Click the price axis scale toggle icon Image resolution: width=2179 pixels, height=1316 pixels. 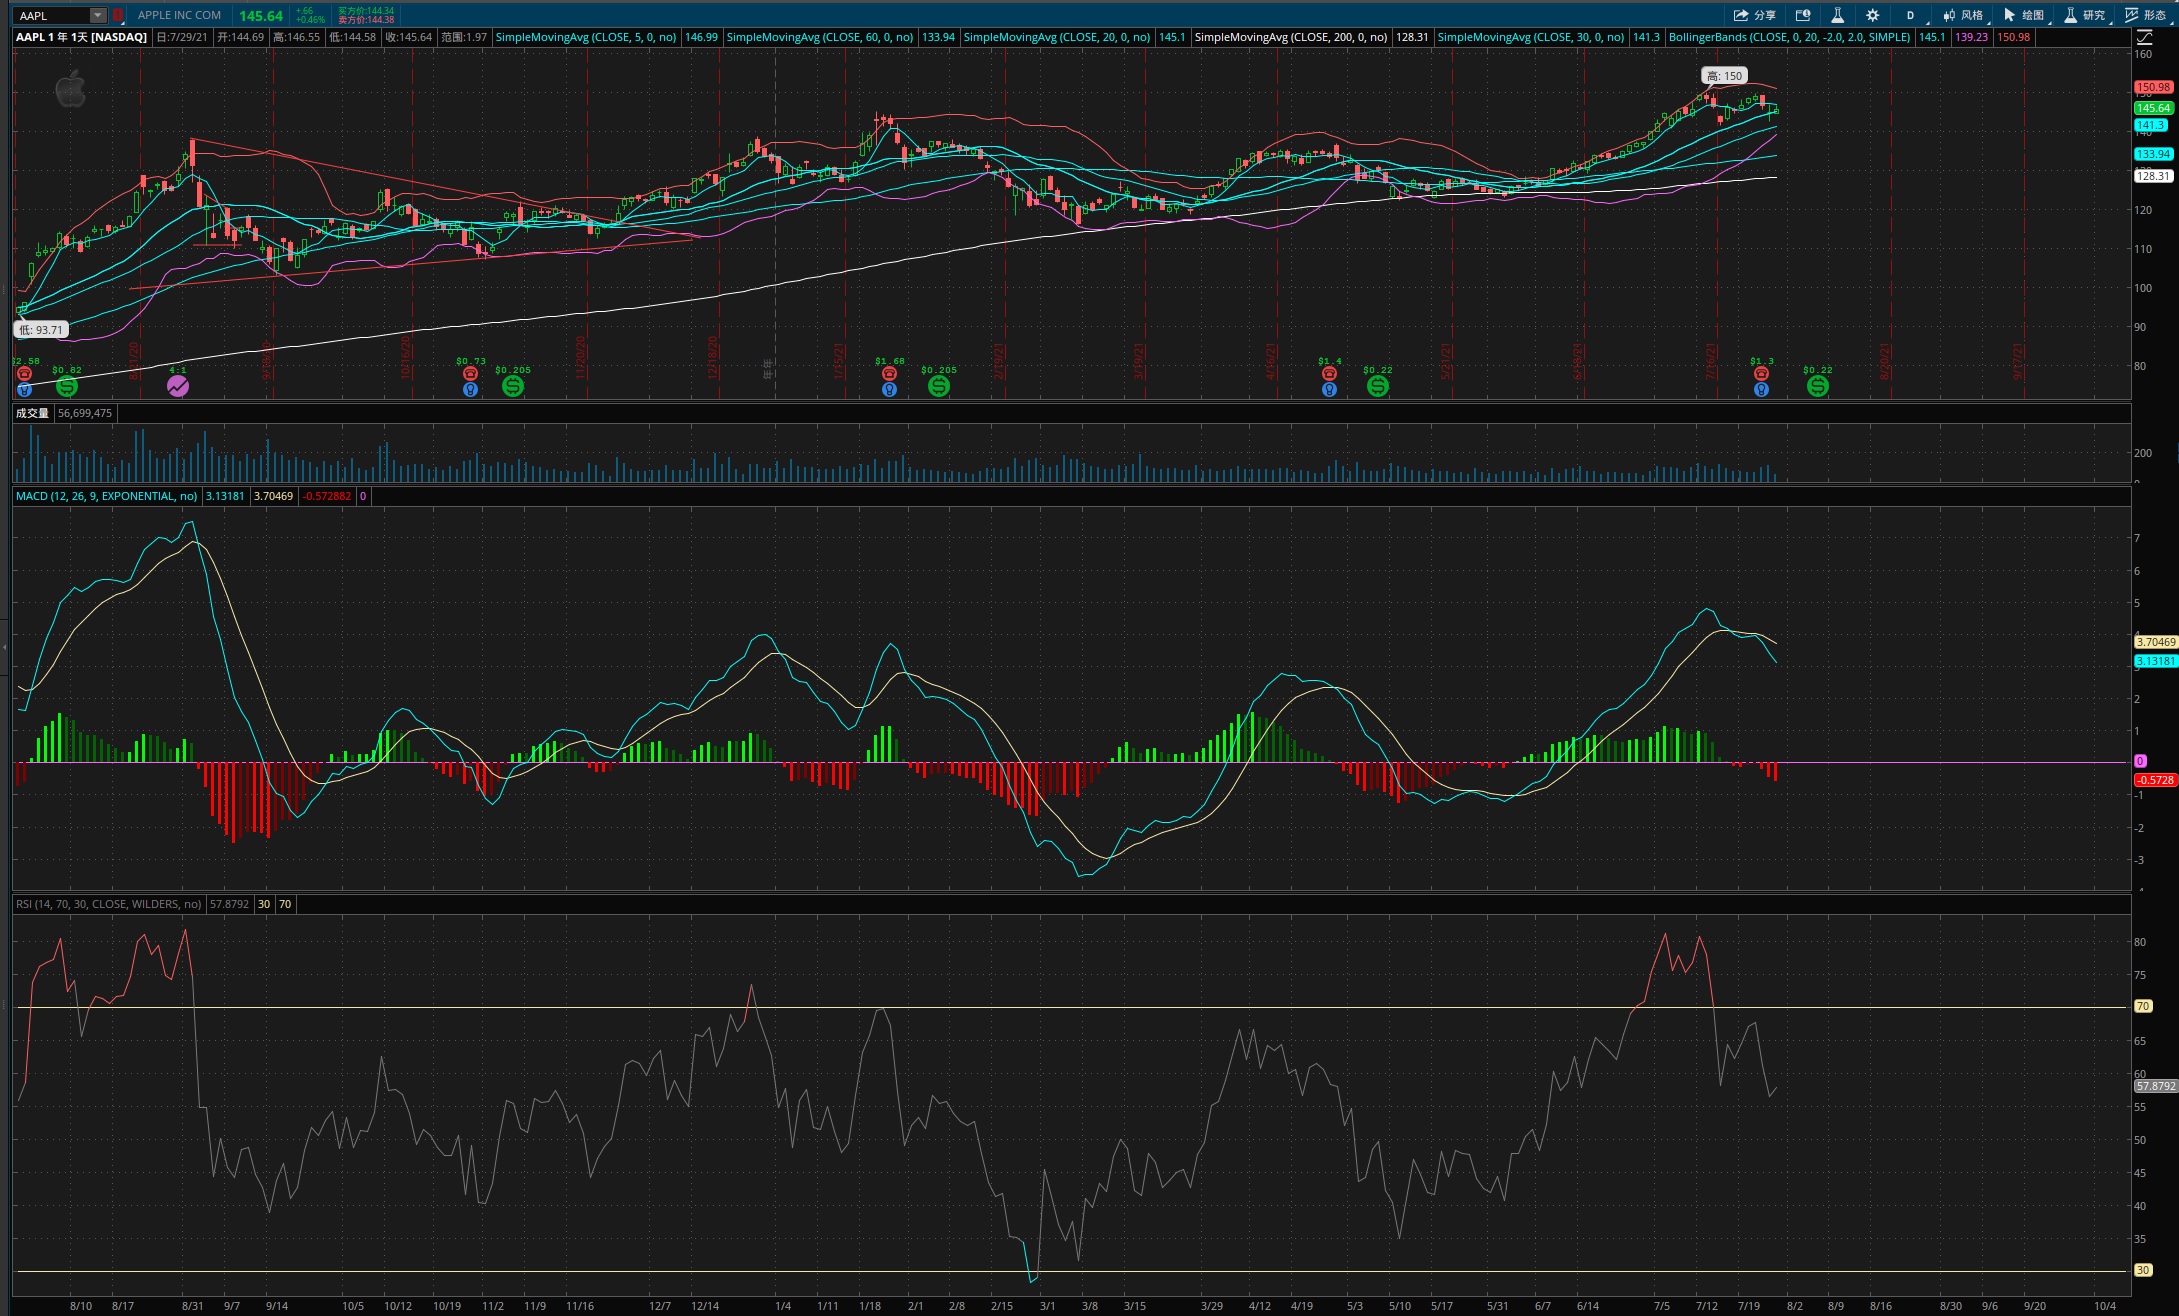pos(2144,37)
